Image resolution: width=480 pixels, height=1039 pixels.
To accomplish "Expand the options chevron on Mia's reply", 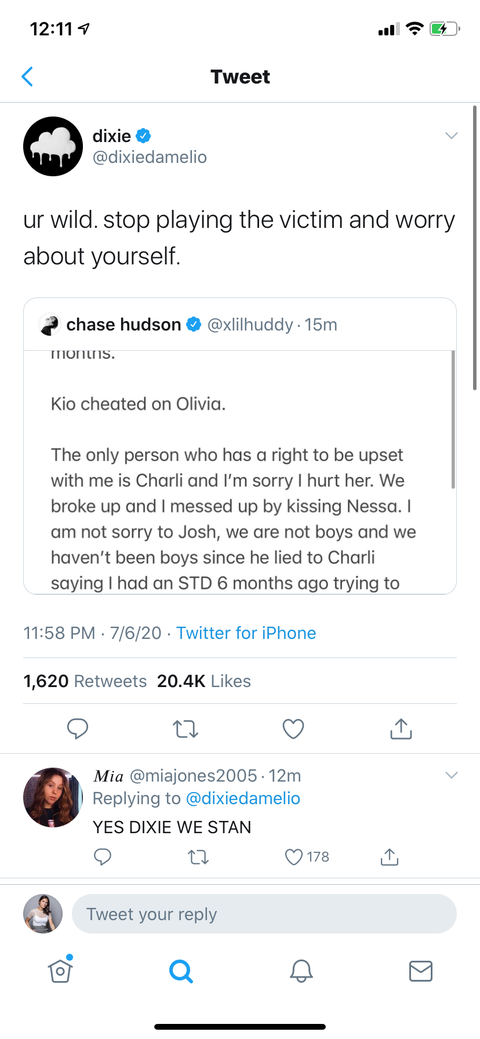I will tap(451, 775).
